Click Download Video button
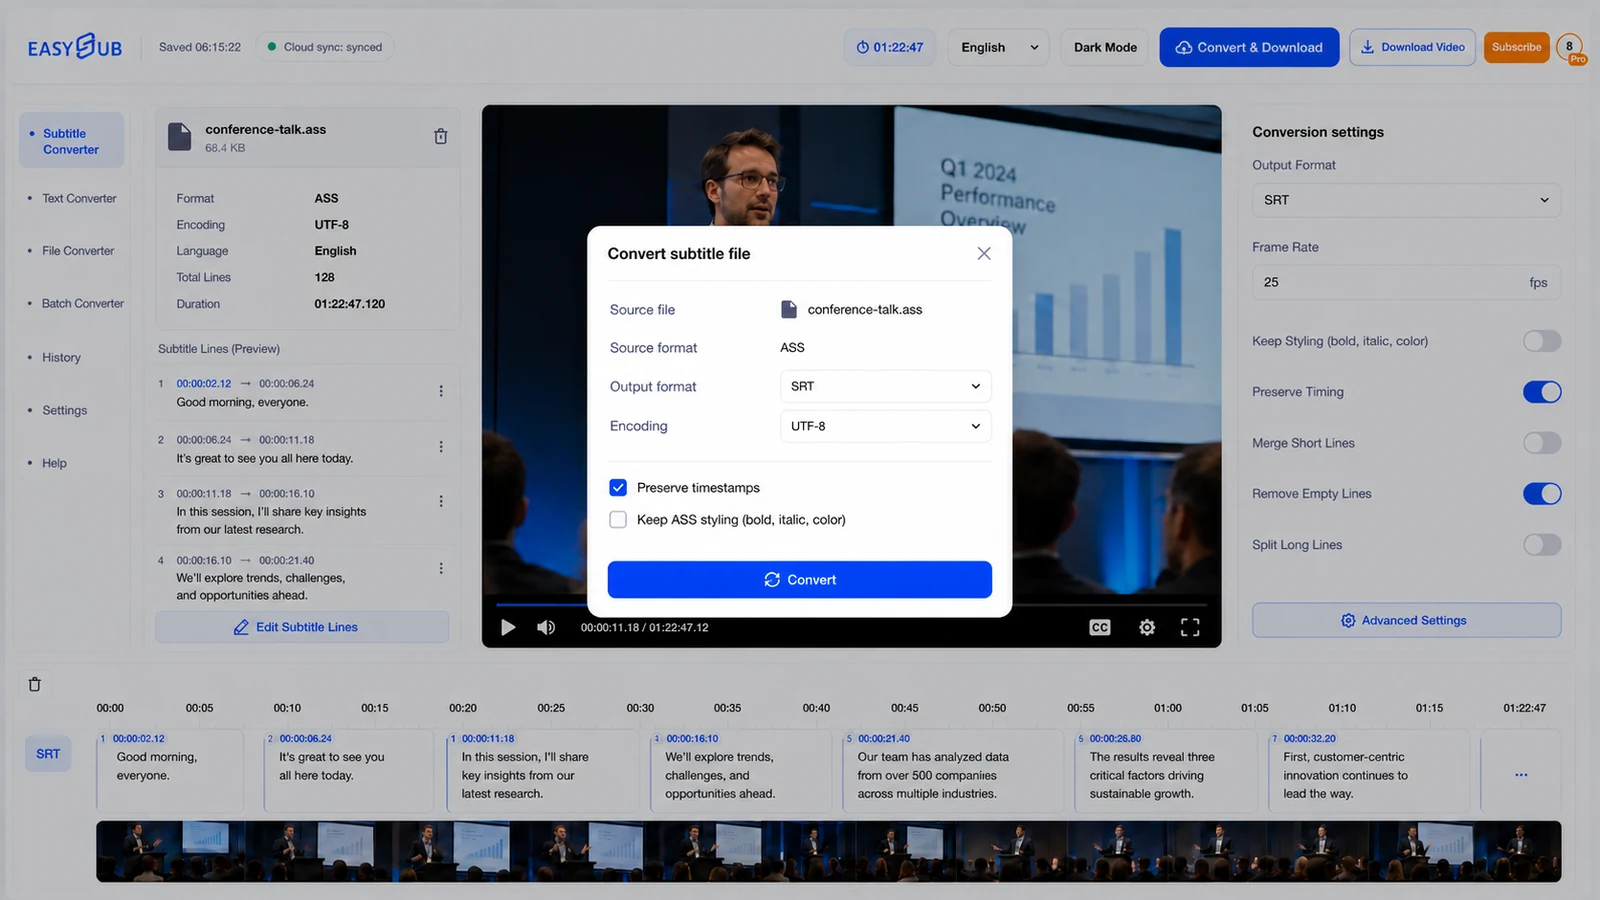The height and width of the screenshot is (900, 1600). pyautogui.click(x=1412, y=47)
